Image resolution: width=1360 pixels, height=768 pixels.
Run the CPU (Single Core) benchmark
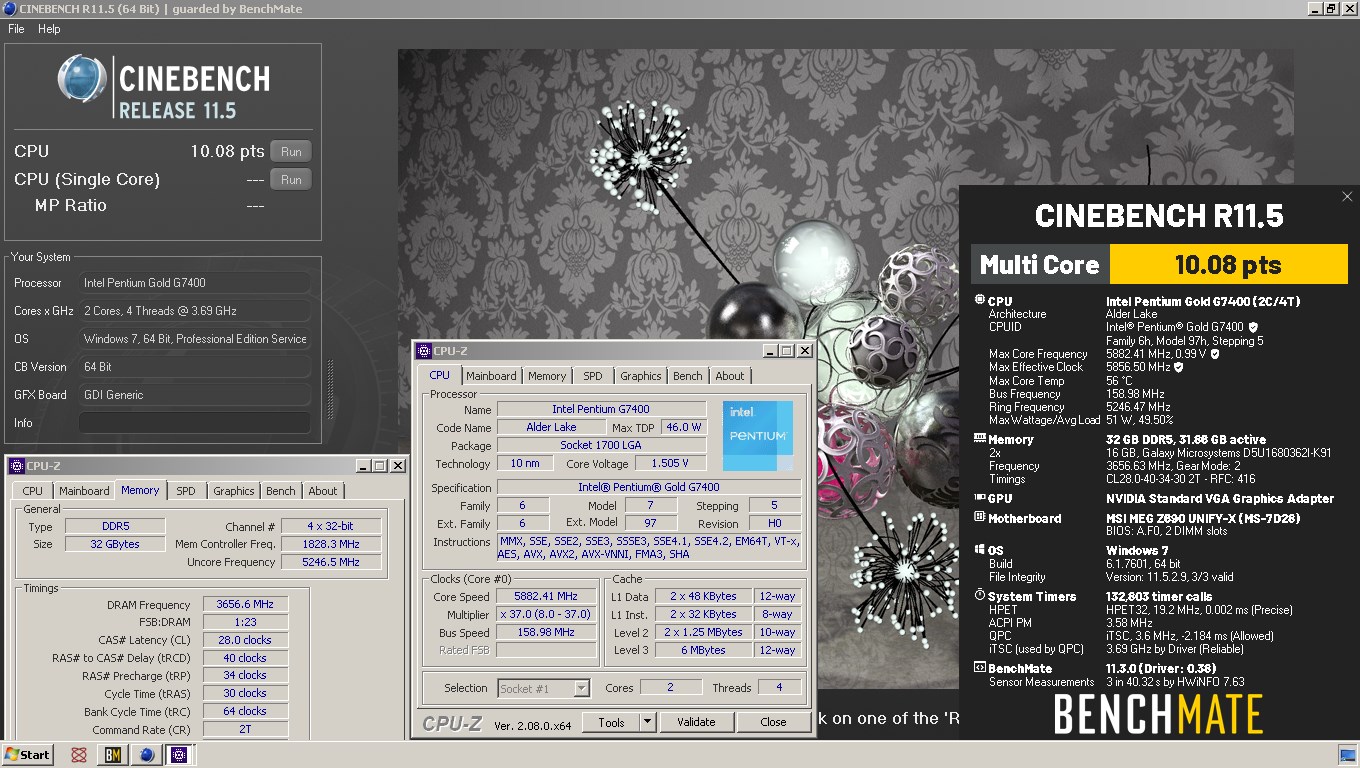pyautogui.click(x=291, y=180)
